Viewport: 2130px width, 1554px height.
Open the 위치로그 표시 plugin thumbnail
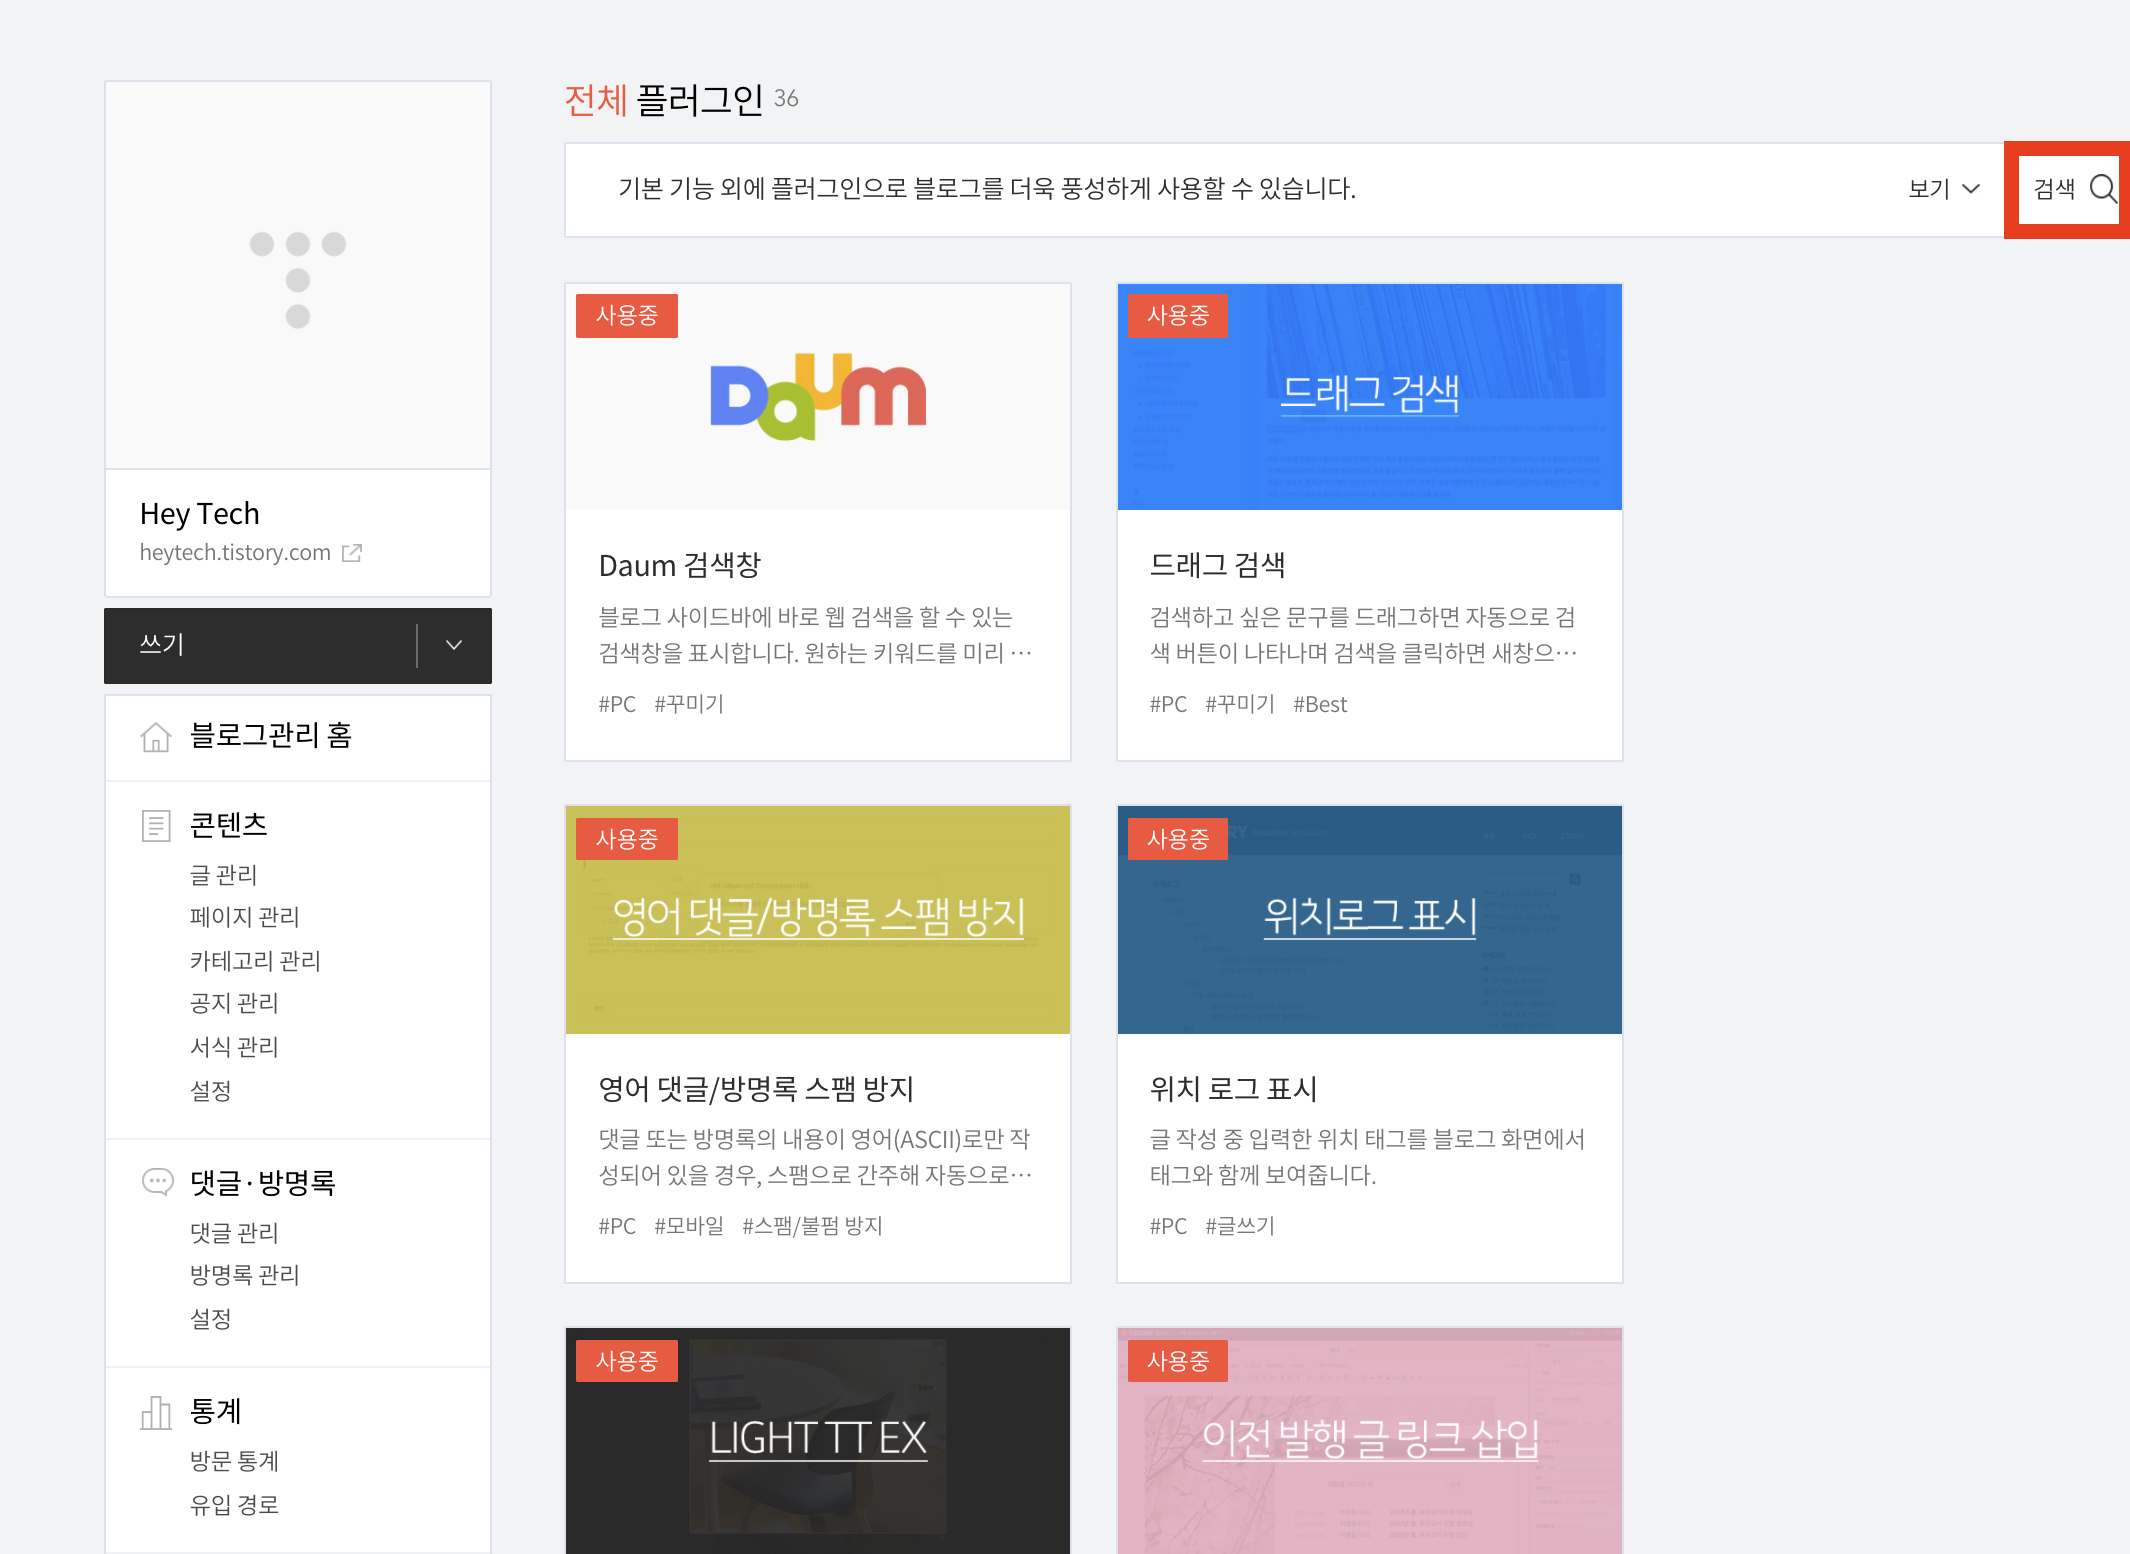[x=1369, y=919]
